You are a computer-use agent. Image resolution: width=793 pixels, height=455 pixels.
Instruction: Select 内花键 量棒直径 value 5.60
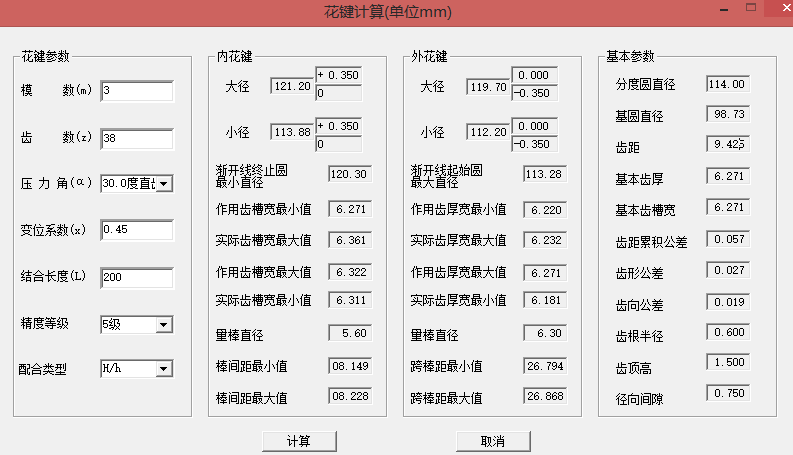[x=350, y=333]
